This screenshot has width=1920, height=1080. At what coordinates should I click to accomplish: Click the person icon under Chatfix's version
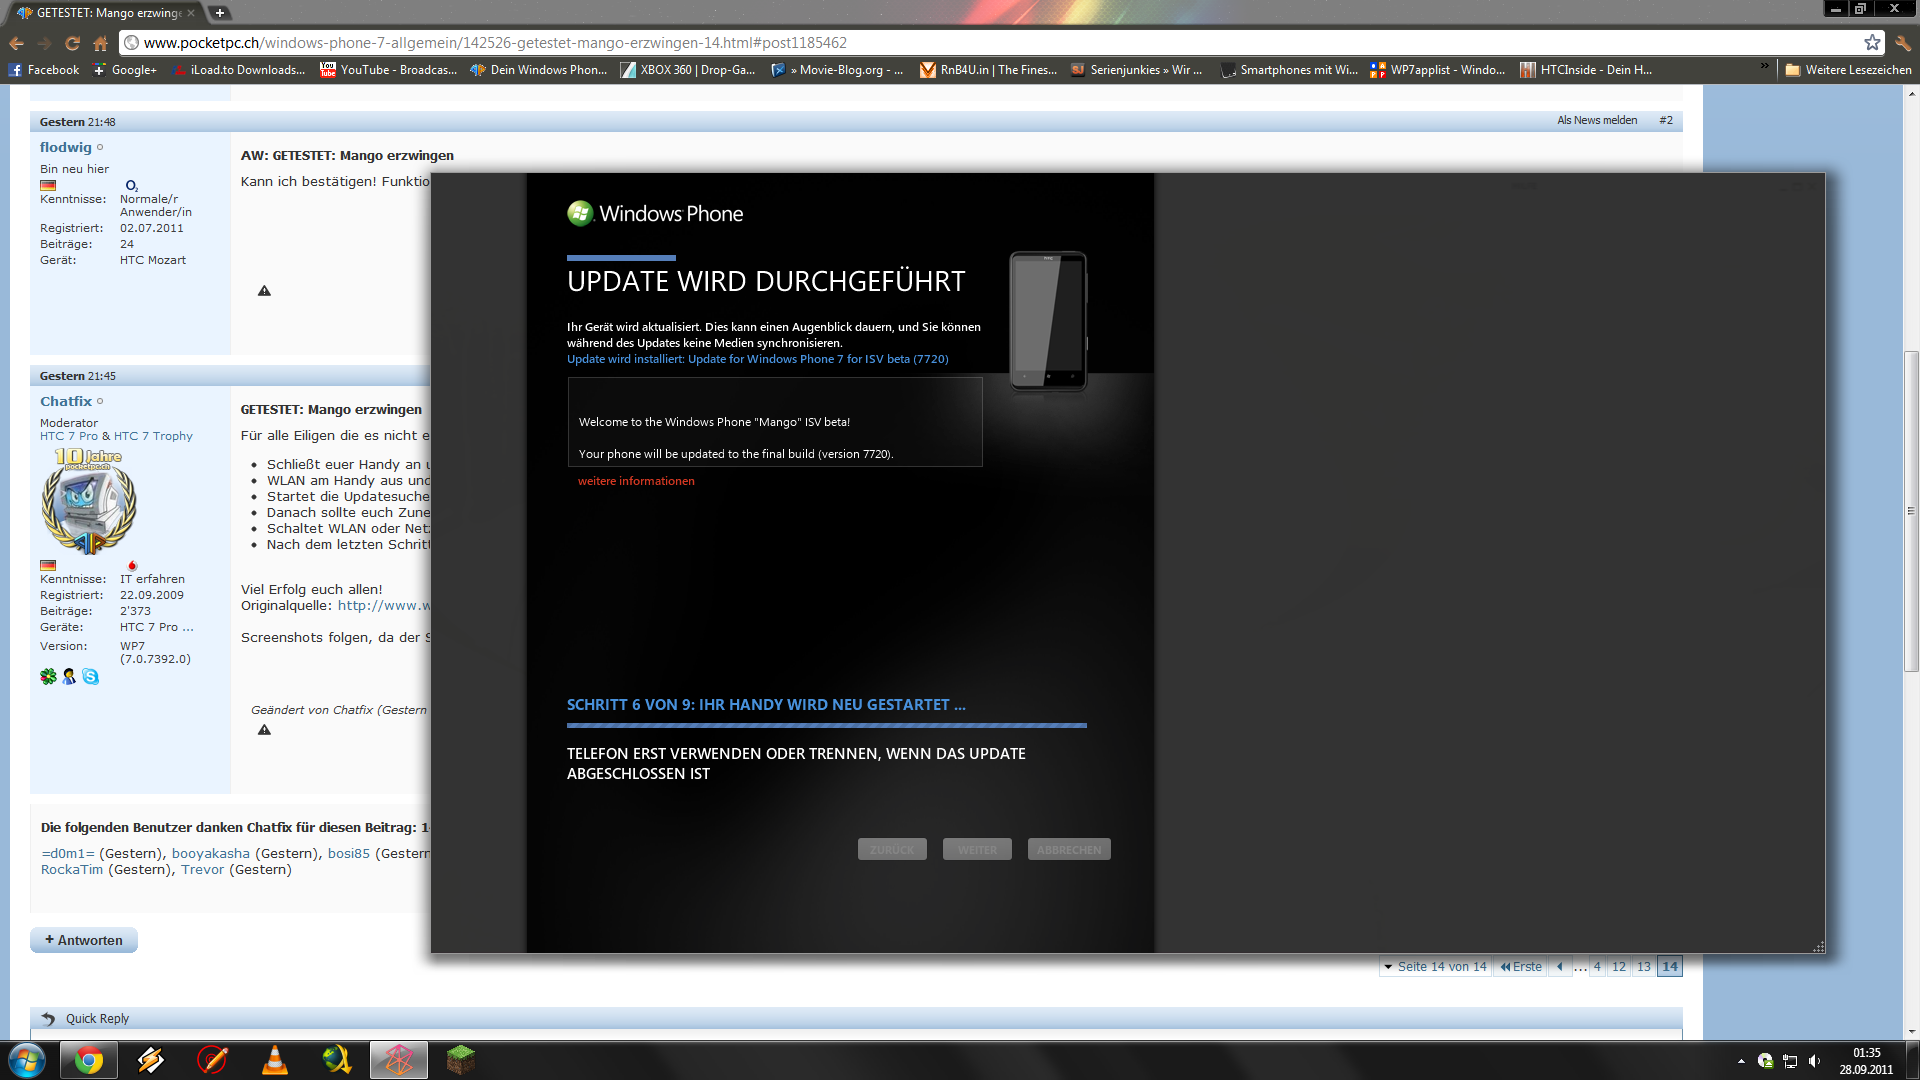[69, 677]
